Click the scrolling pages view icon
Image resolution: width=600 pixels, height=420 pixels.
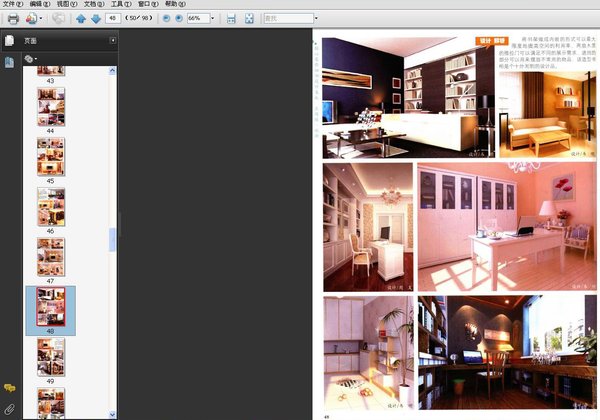click(x=231, y=18)
